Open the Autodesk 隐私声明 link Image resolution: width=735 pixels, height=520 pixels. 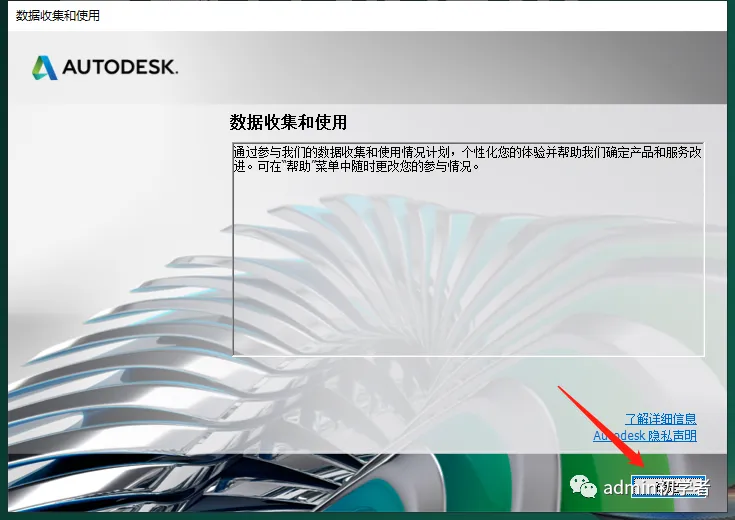(645, 436)
